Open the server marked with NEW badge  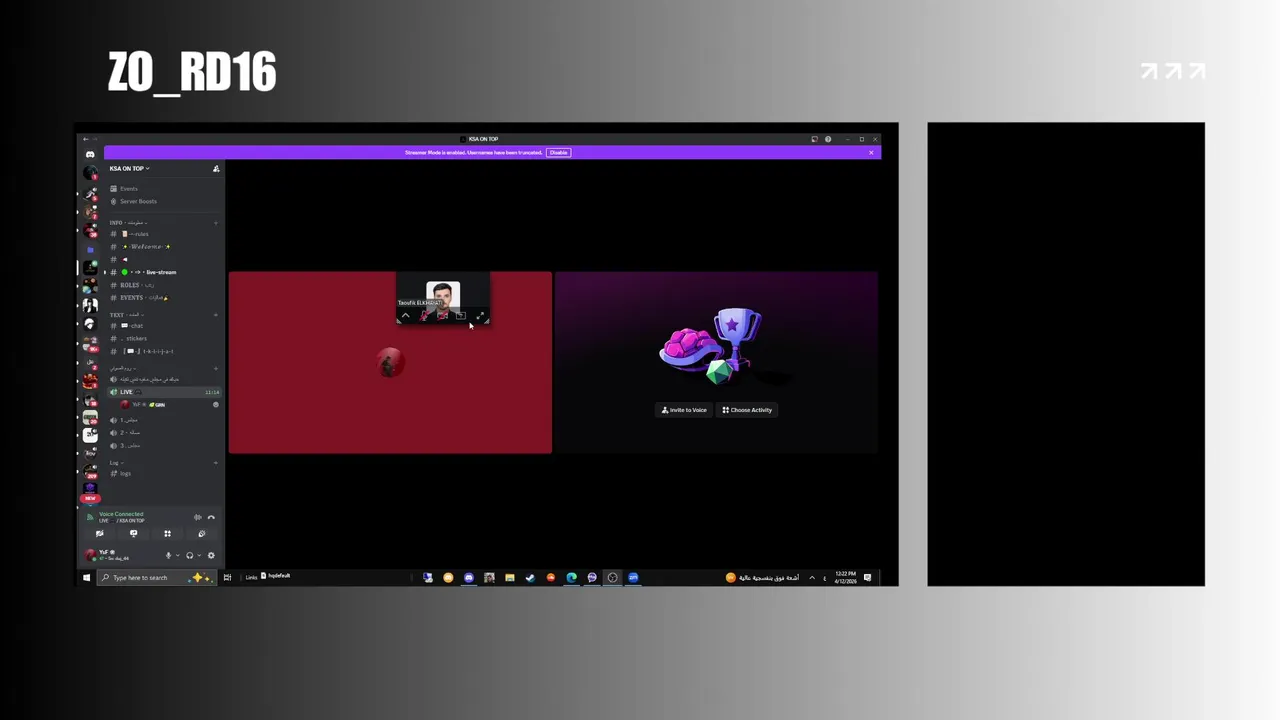(90, 489)
